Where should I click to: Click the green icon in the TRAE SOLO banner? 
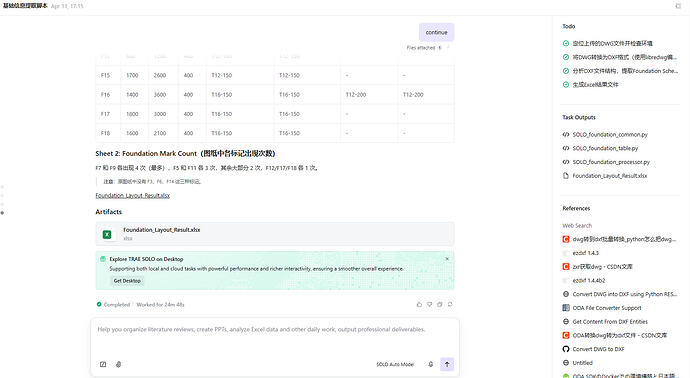pyautogui.click(x=103, y=259)
